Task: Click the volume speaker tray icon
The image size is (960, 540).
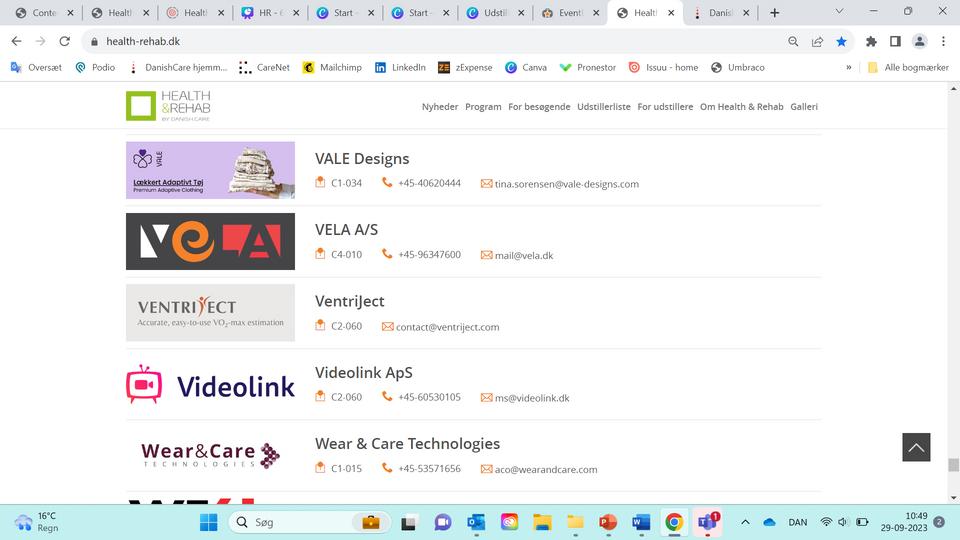Action: (843, 522)
